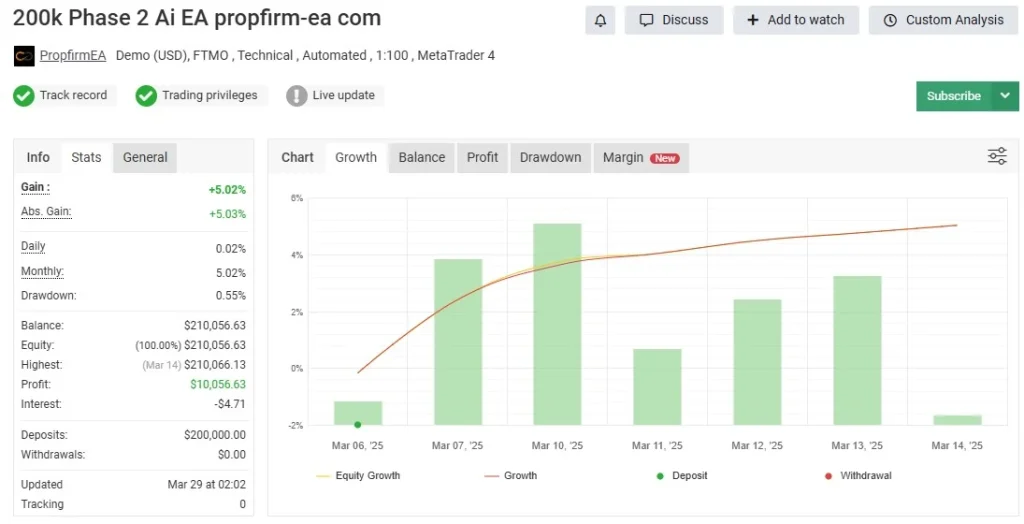Click the PropfirmEA avatar logo

pyautogui.click(x=24, y=56)
